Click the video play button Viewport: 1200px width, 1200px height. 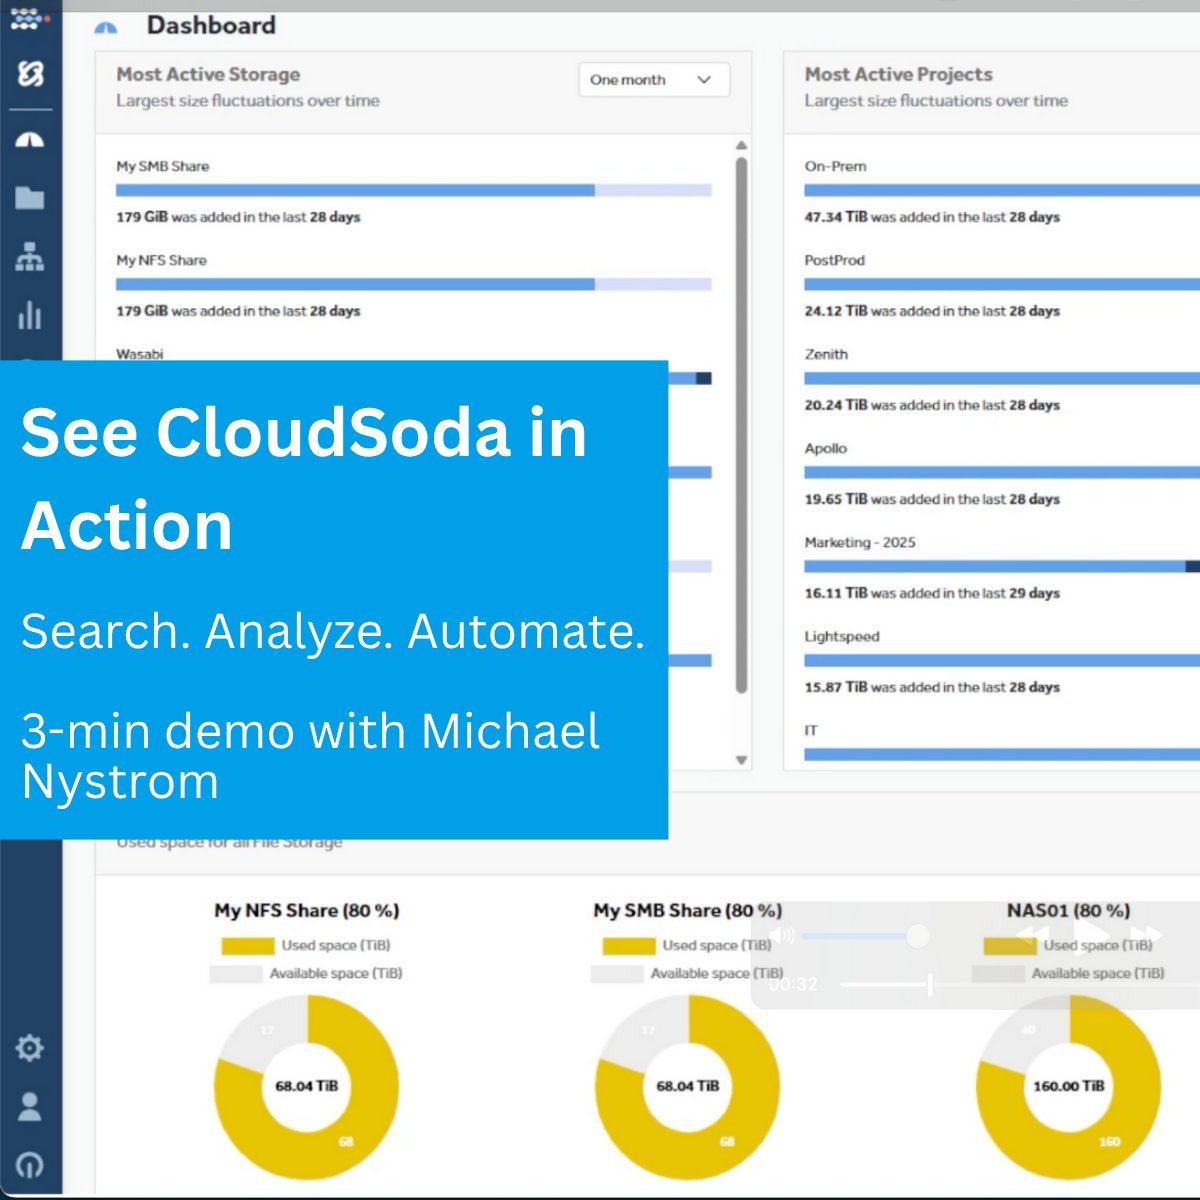(1091, 936)
